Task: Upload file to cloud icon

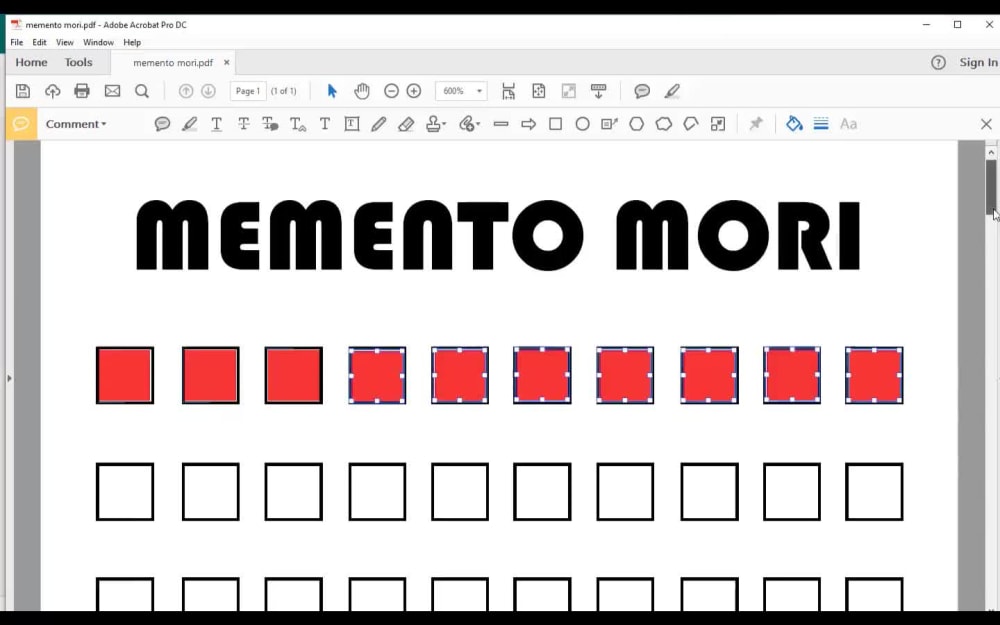Action: [52, 91]
